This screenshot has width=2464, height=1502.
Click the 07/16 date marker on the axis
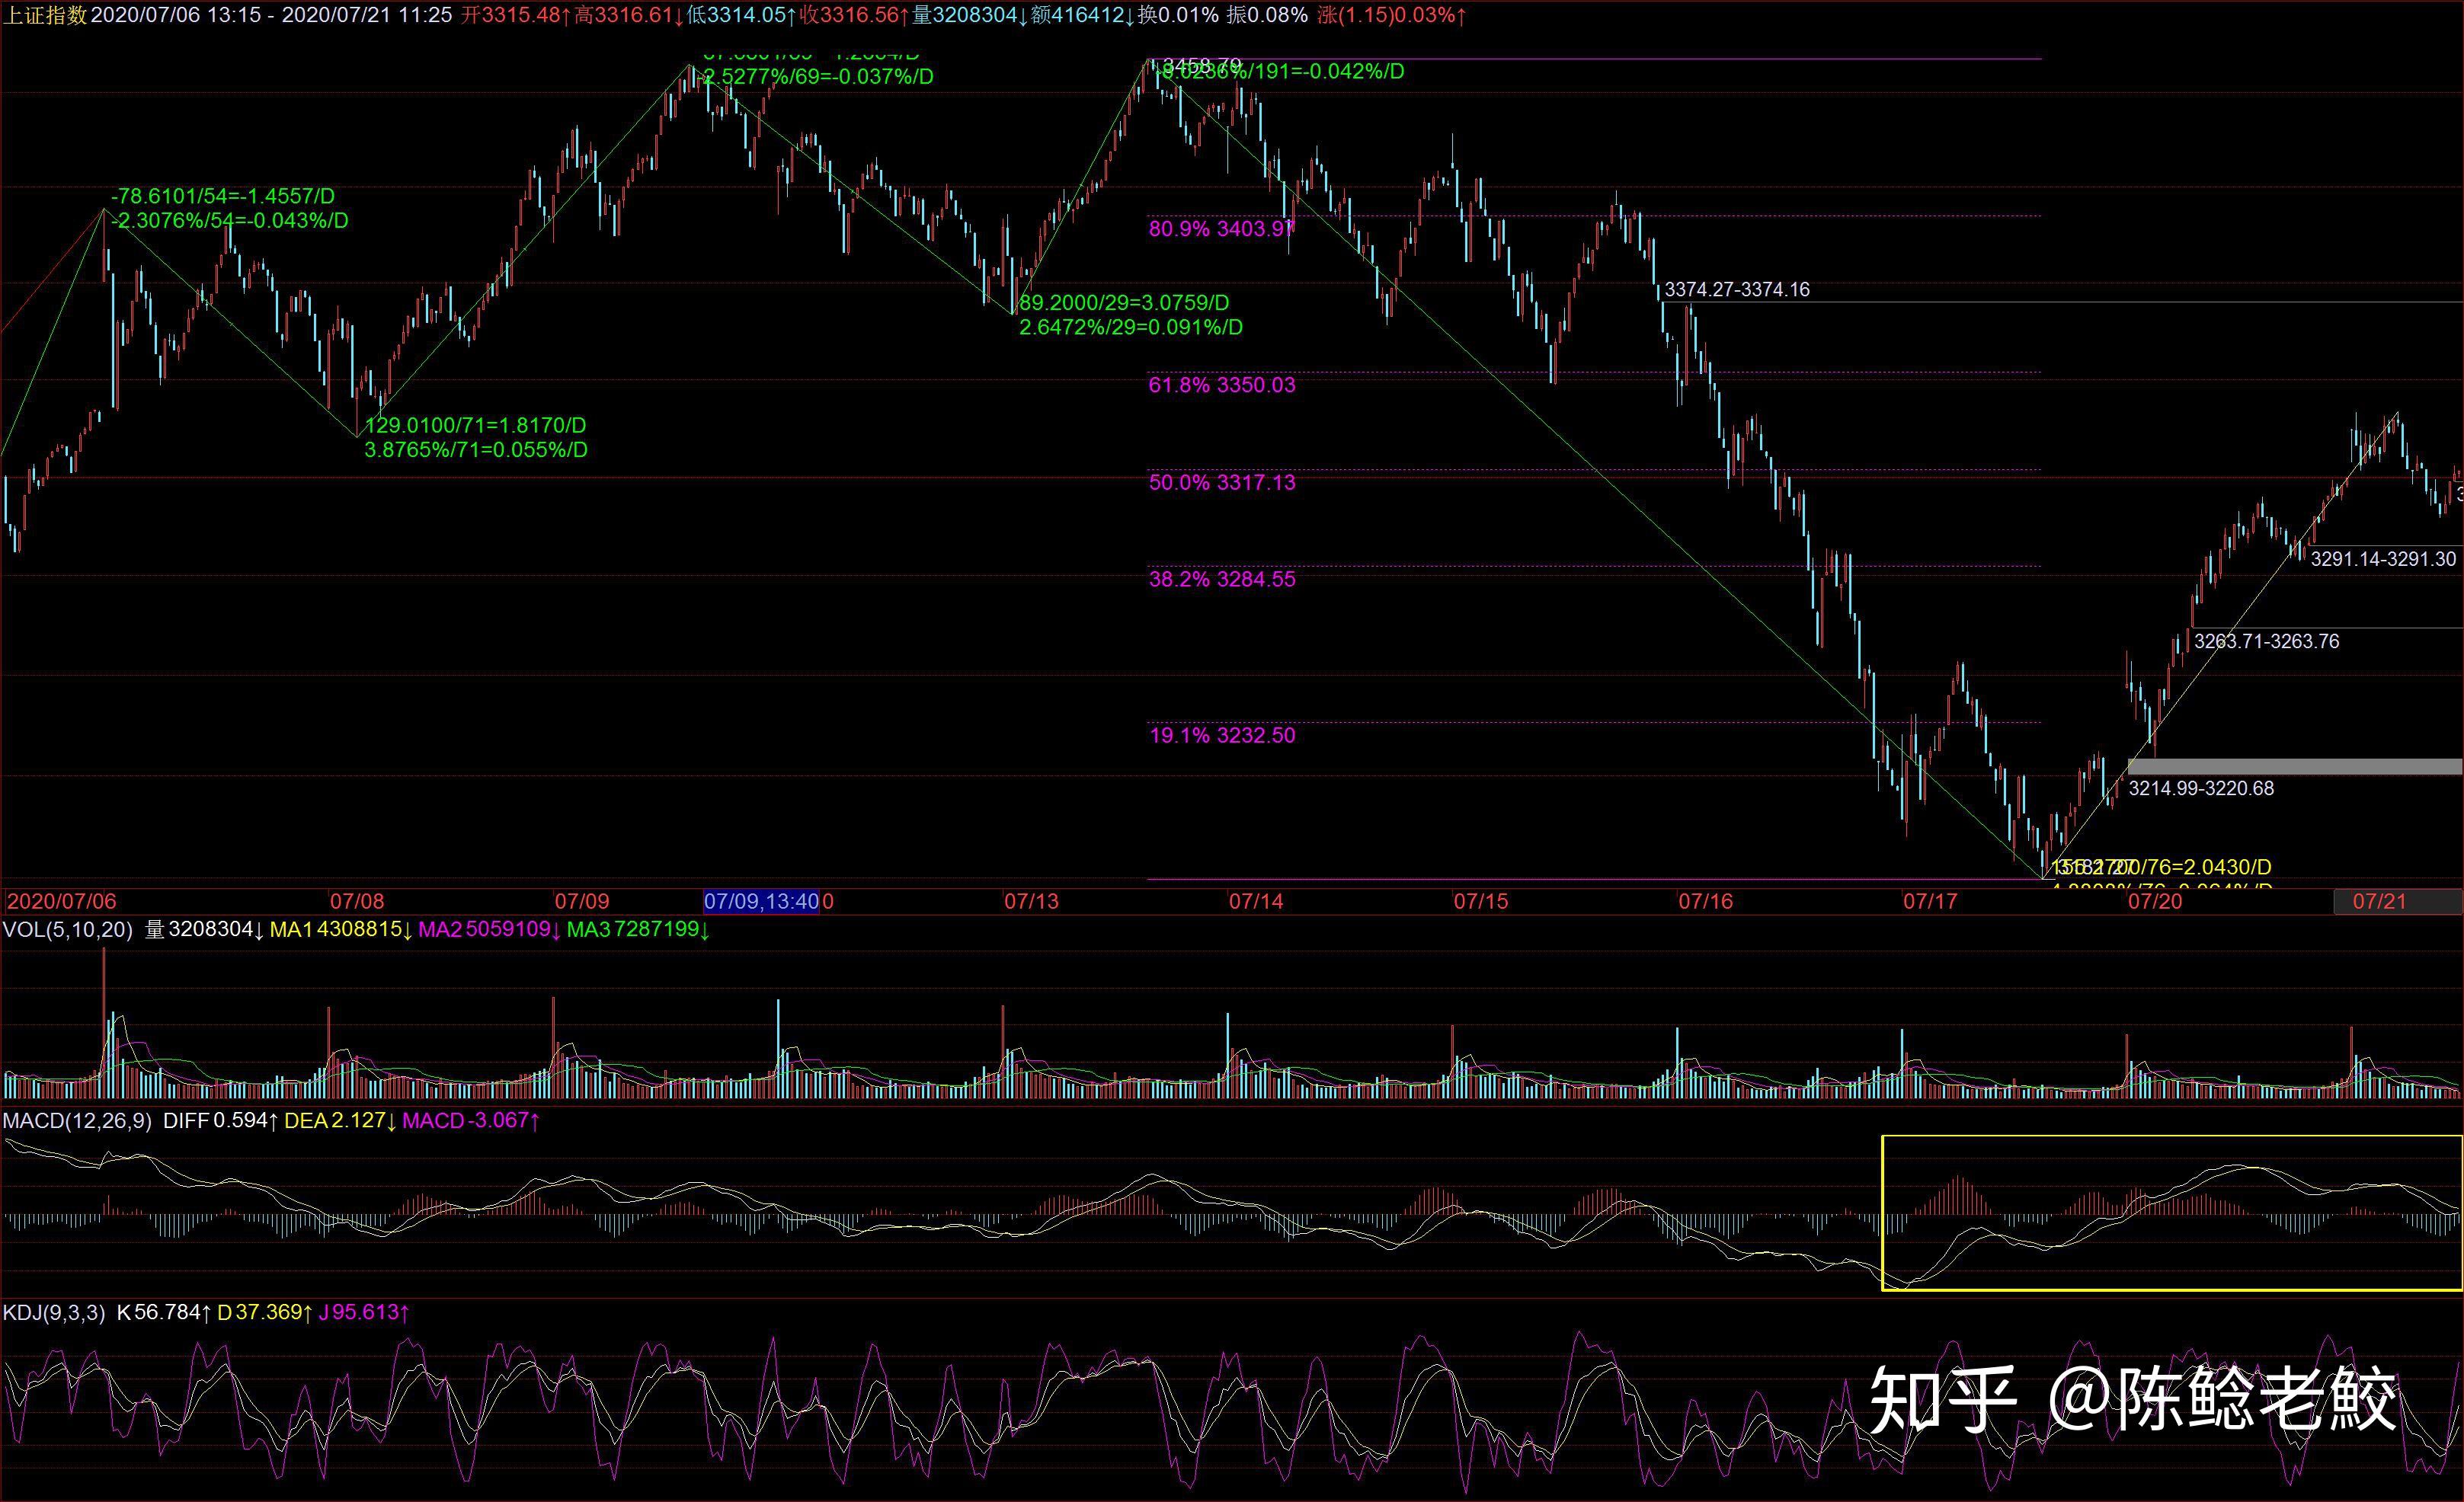tap(1705, 901)
